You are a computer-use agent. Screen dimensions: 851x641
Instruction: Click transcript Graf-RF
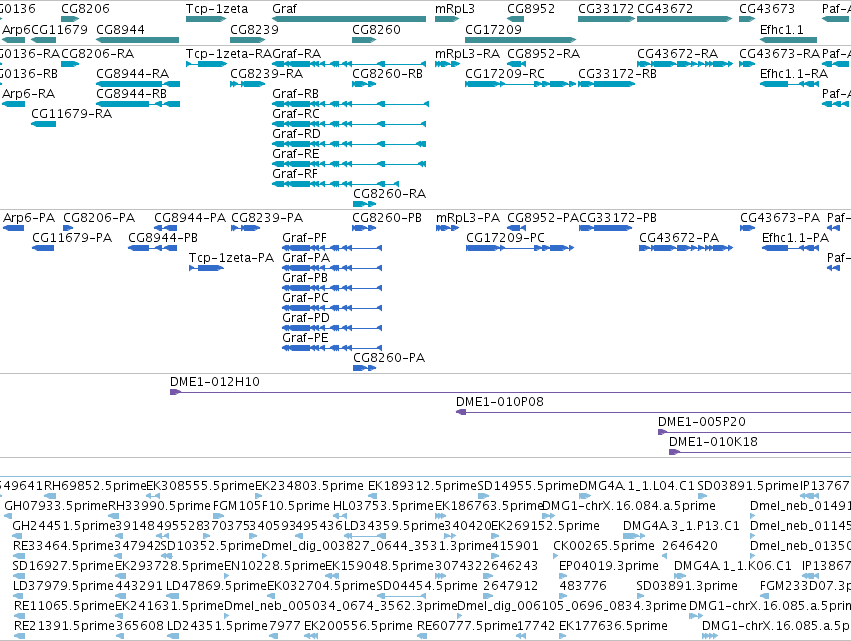tap(335, 184)
